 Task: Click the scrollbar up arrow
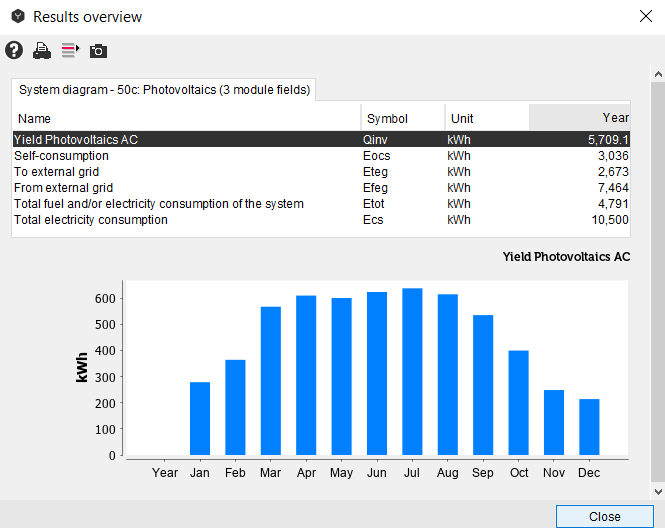[x=657, y=75]
